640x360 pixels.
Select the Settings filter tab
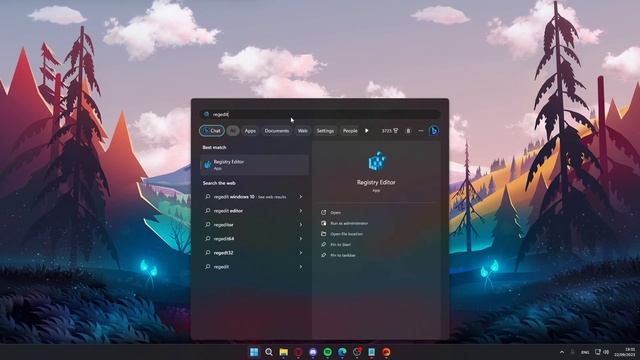tap(325, 131)
